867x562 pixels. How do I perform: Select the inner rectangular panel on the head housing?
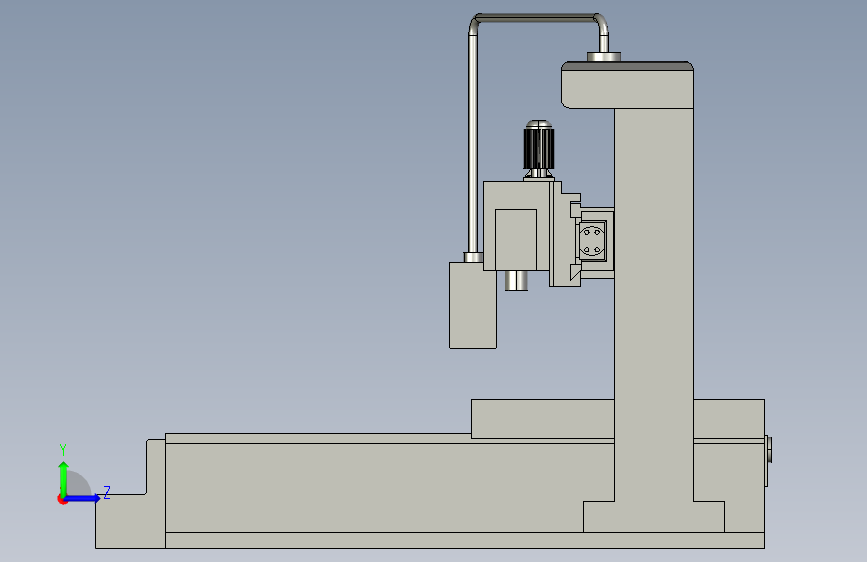(516, 240)
